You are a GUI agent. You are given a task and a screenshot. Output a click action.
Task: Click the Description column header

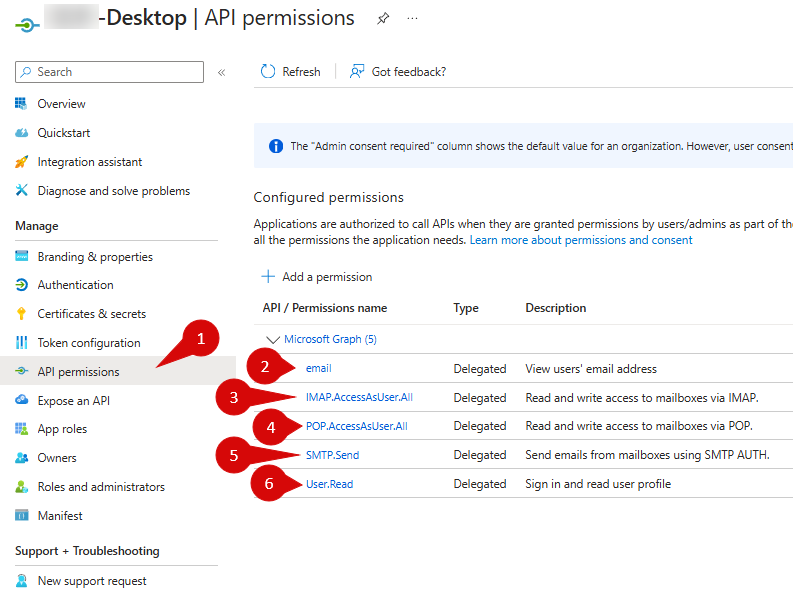click(x=556, y=308)
